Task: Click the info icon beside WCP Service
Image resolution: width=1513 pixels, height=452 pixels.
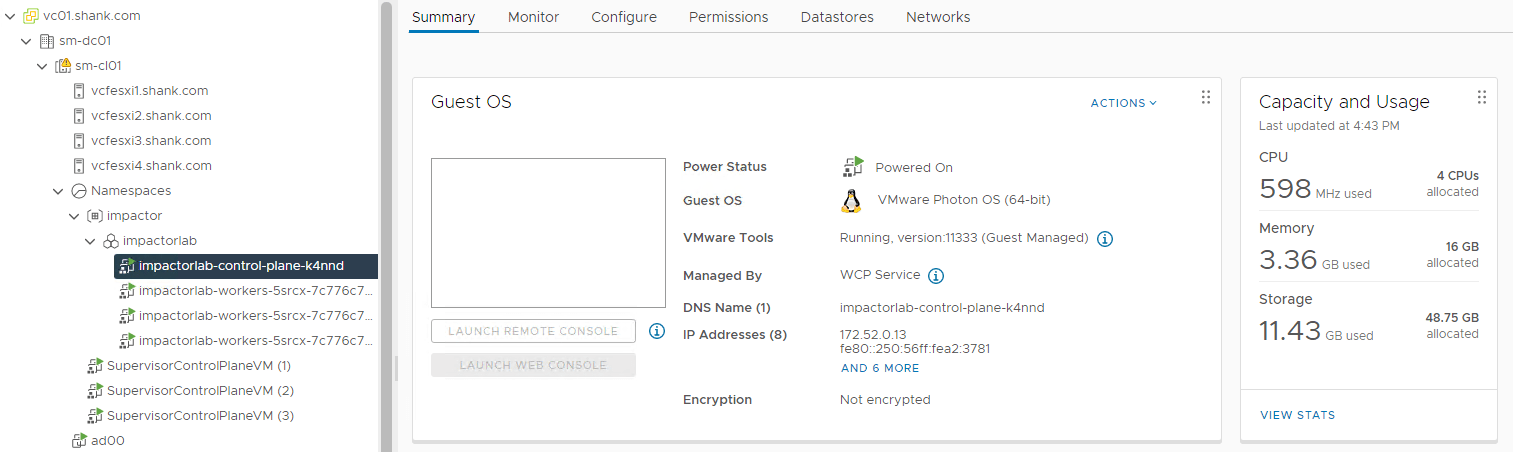Action: (x=936, y=276)
